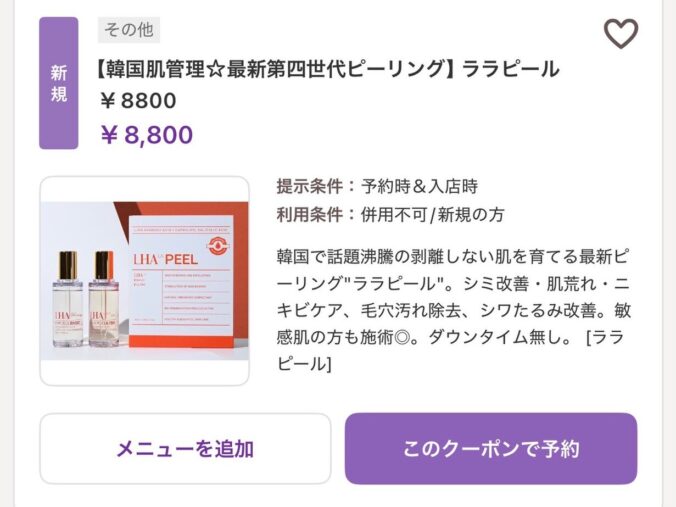Tap the heart favorite icon
Screen dimensions: 676x507
point(620,33)
